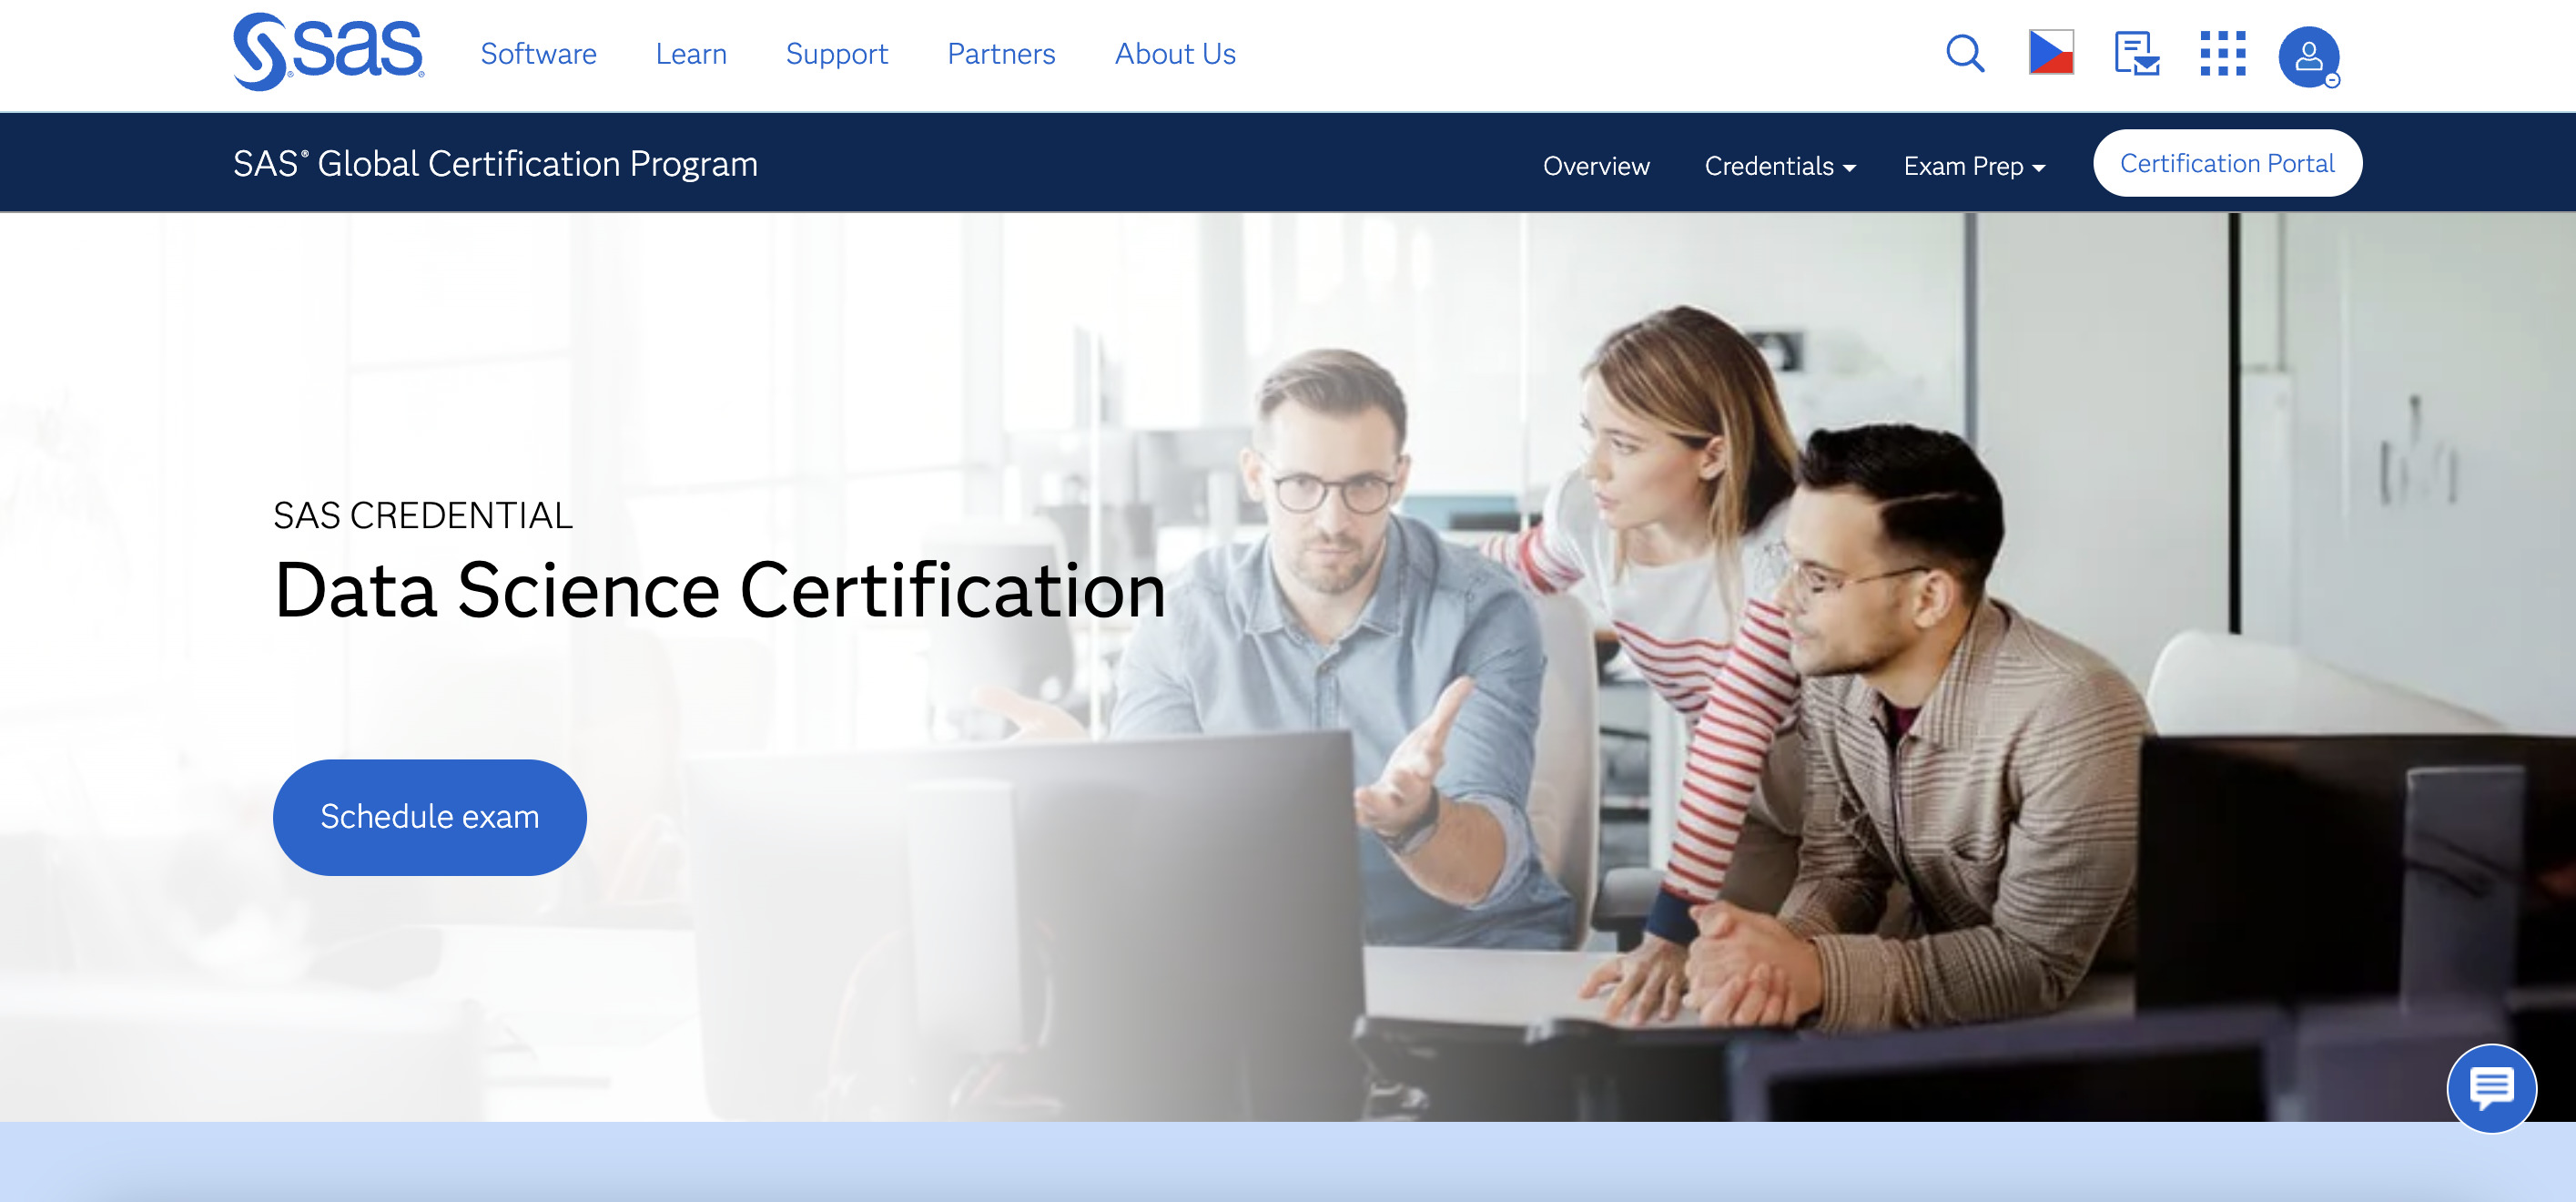Open the apps grid icon

pyautogui.click(x=2223, y=53)
